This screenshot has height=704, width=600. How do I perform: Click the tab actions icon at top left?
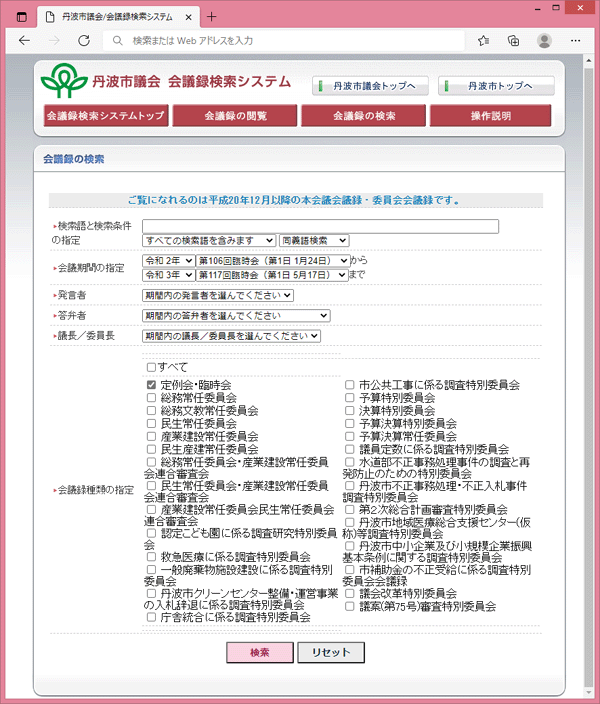click(21, 17)
